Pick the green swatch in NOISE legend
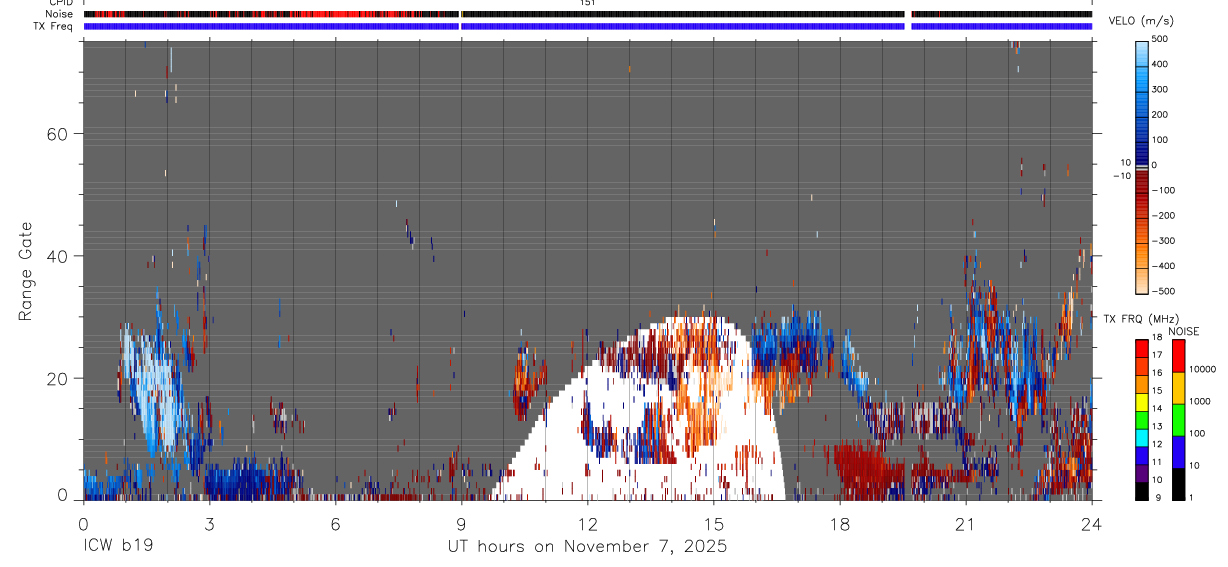 coord(1178,420)
